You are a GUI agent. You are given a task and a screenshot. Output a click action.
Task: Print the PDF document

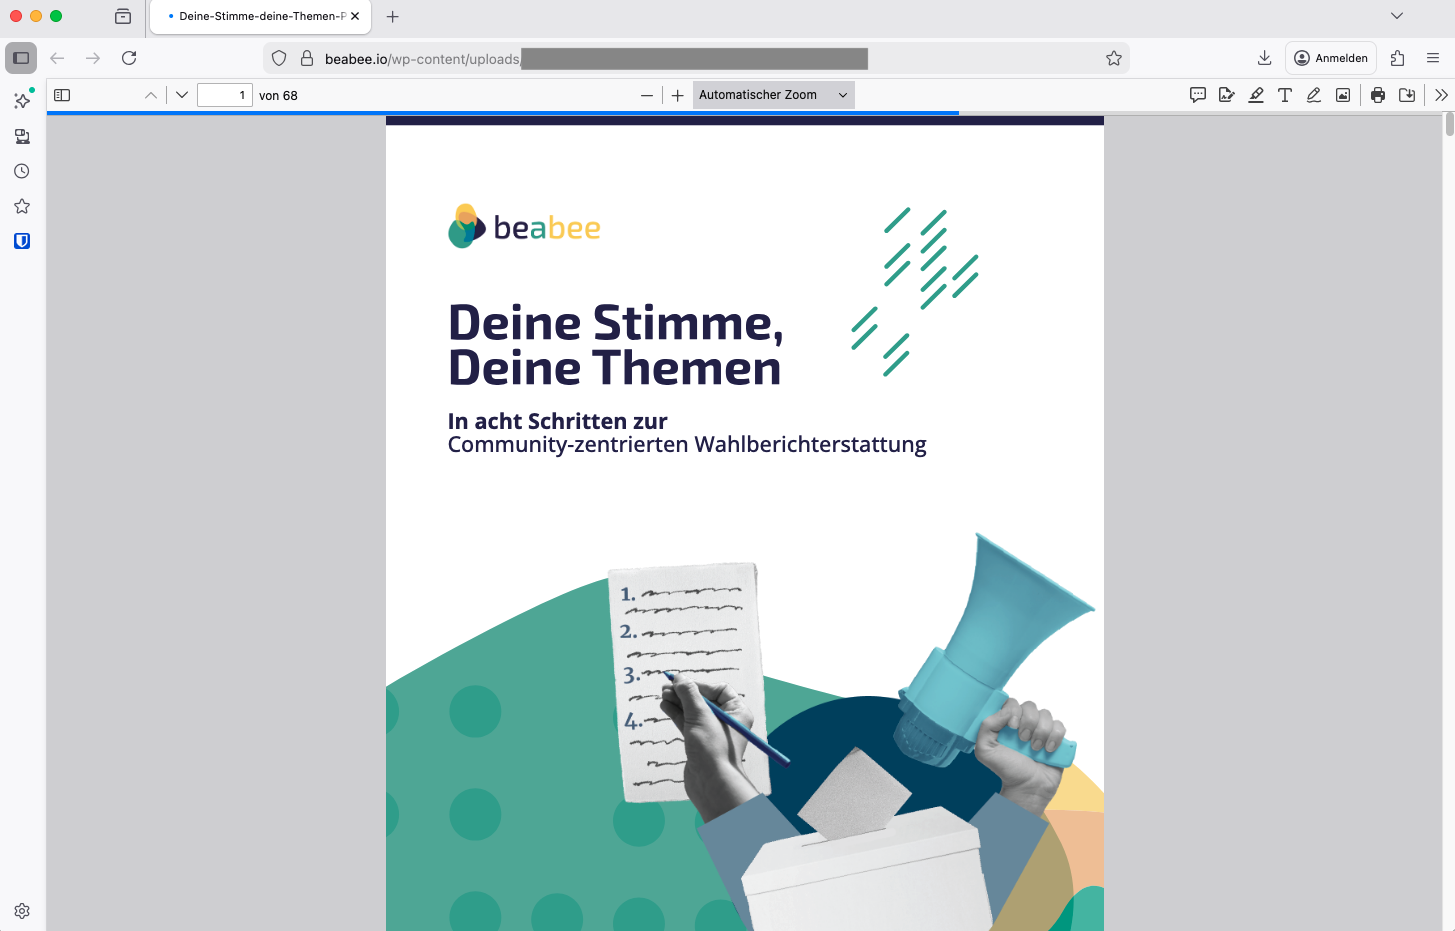[x=1378, y=95]
